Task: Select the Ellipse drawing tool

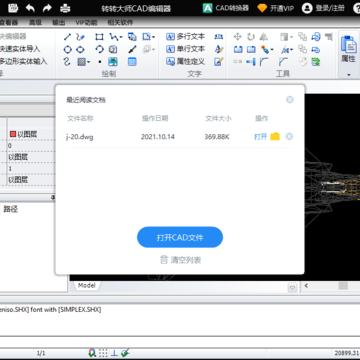Action: (x=80, y=50)
